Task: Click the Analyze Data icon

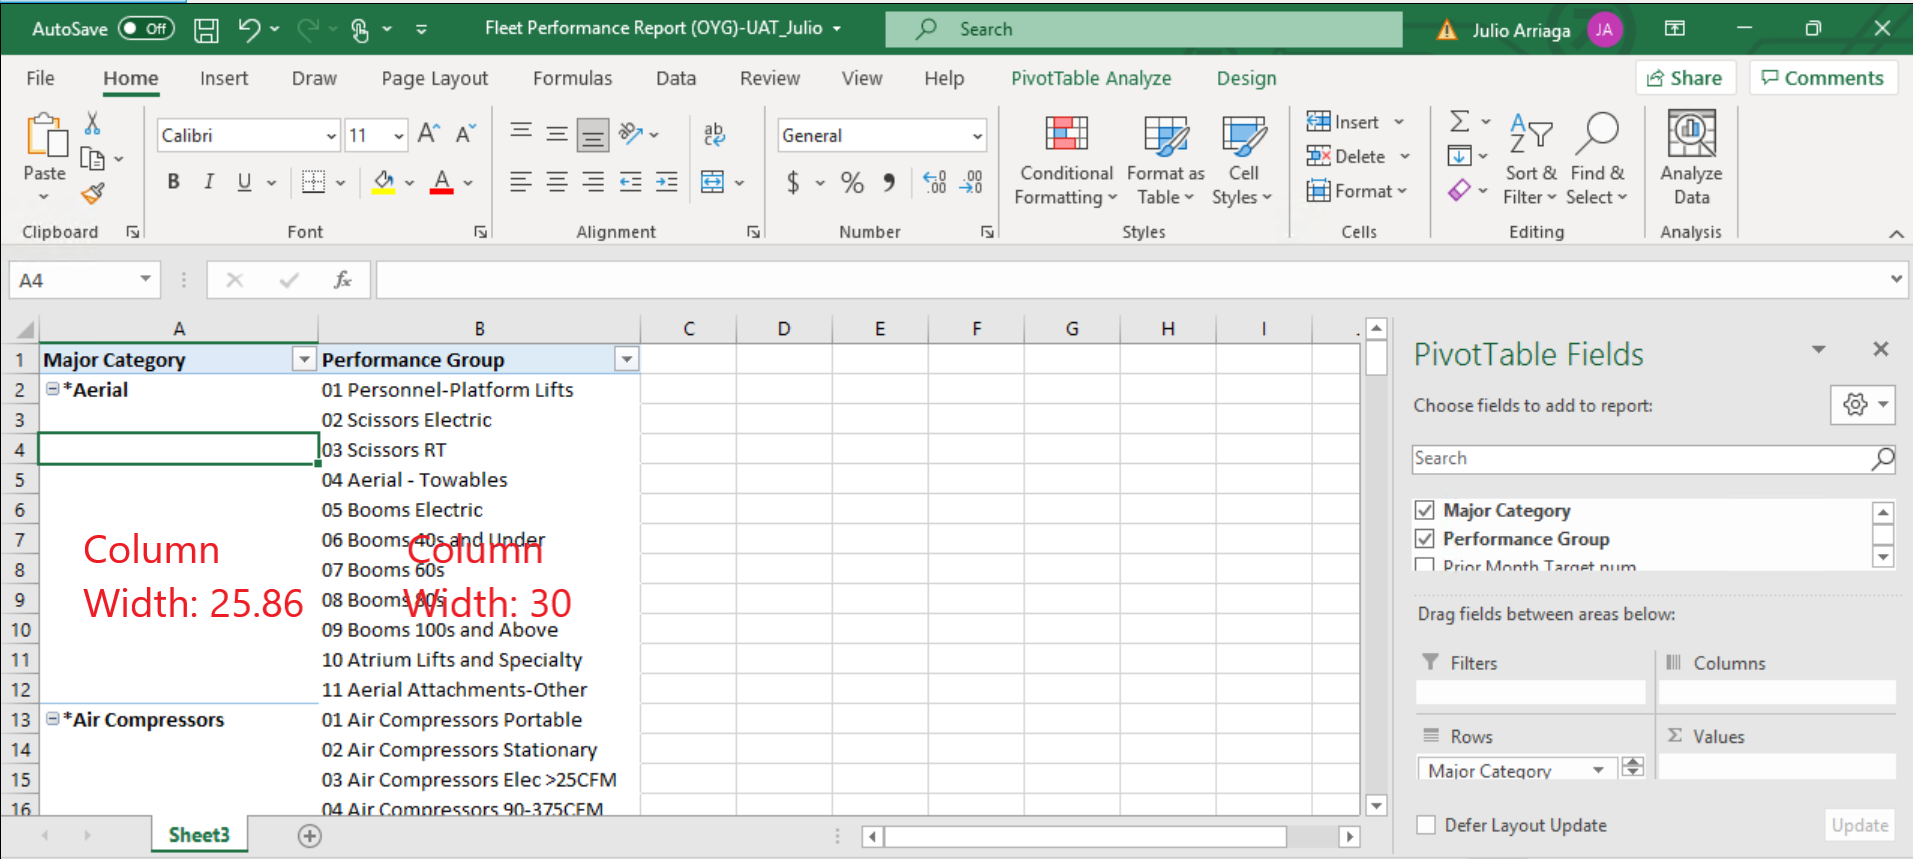Action: 1690,160
